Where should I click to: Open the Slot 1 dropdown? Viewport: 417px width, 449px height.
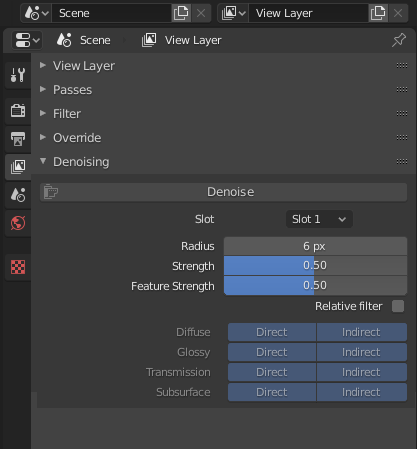click(x=319, y=219)
